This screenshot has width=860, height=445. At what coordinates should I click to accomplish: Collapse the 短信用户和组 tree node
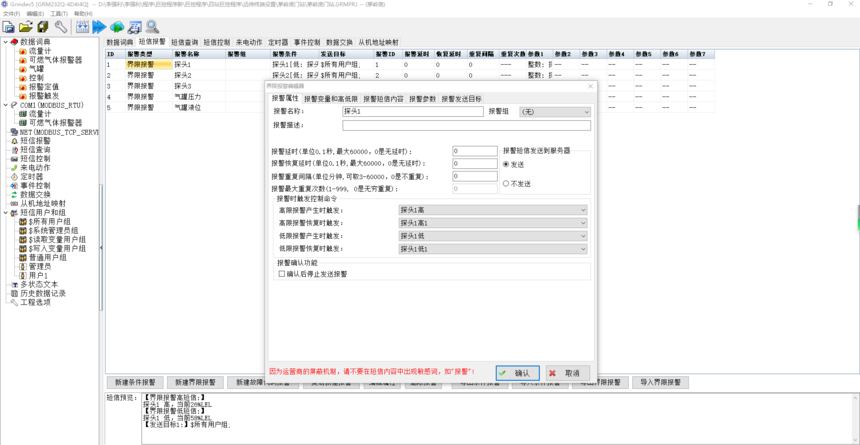click(5, 212)
